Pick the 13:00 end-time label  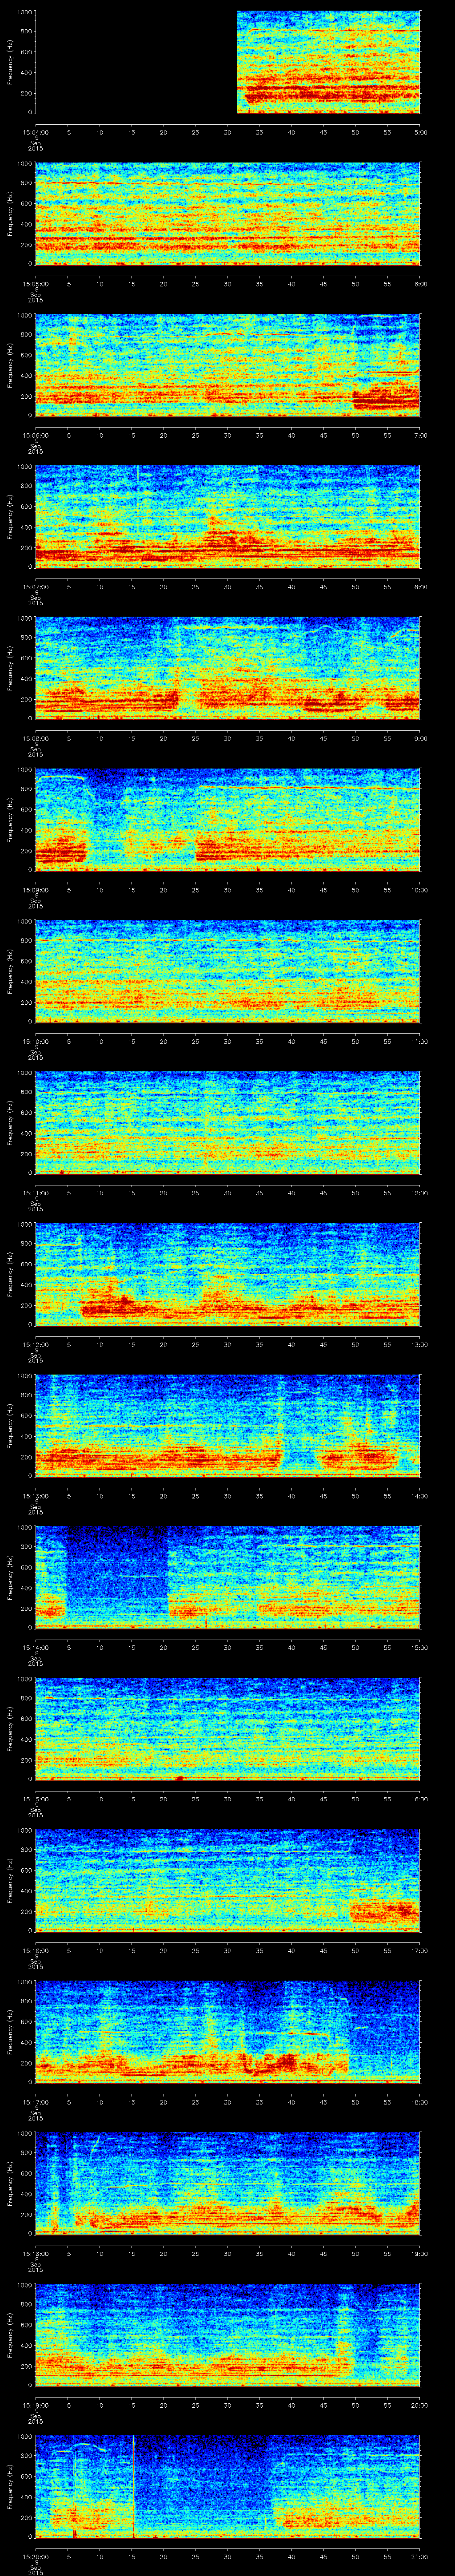[419, 1344]
